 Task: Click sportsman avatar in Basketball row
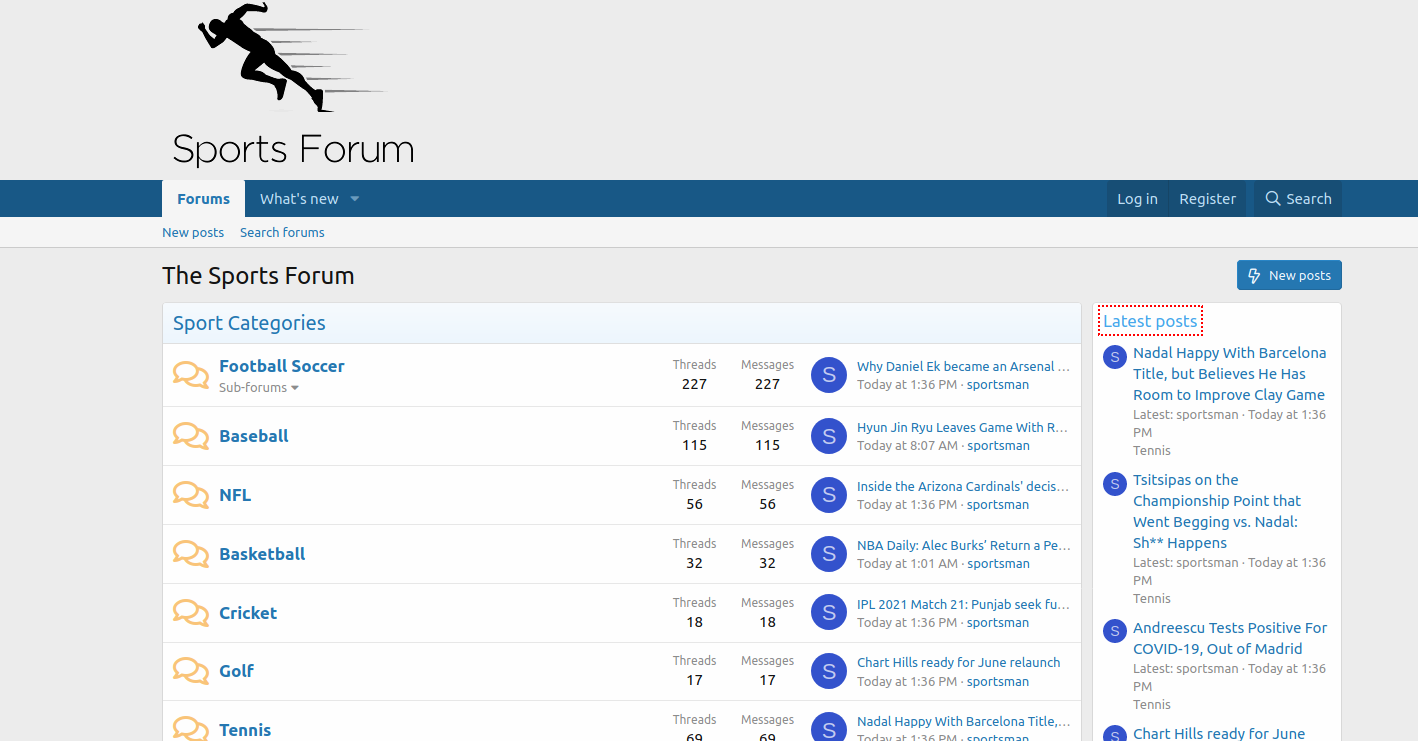coord(829,554)
